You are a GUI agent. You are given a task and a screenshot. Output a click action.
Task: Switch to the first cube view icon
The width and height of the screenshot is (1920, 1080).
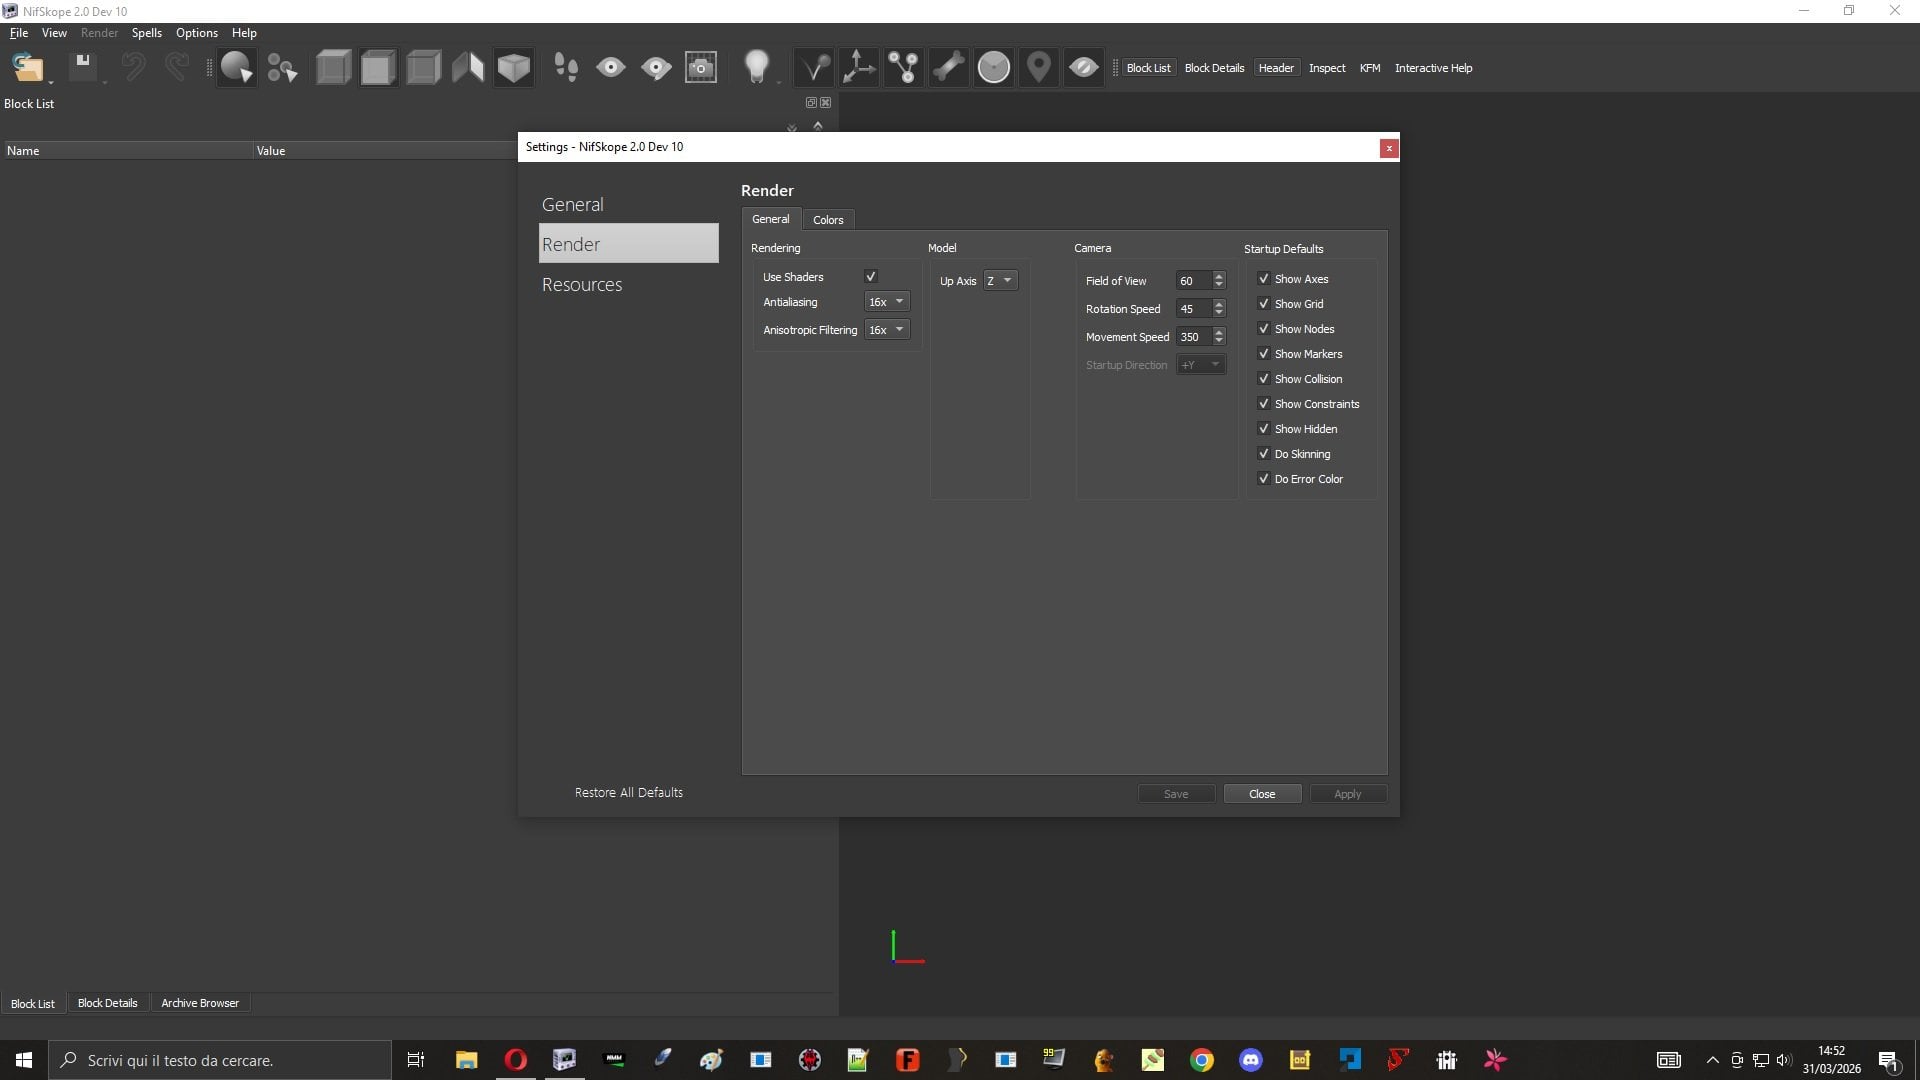coord(333,68)
